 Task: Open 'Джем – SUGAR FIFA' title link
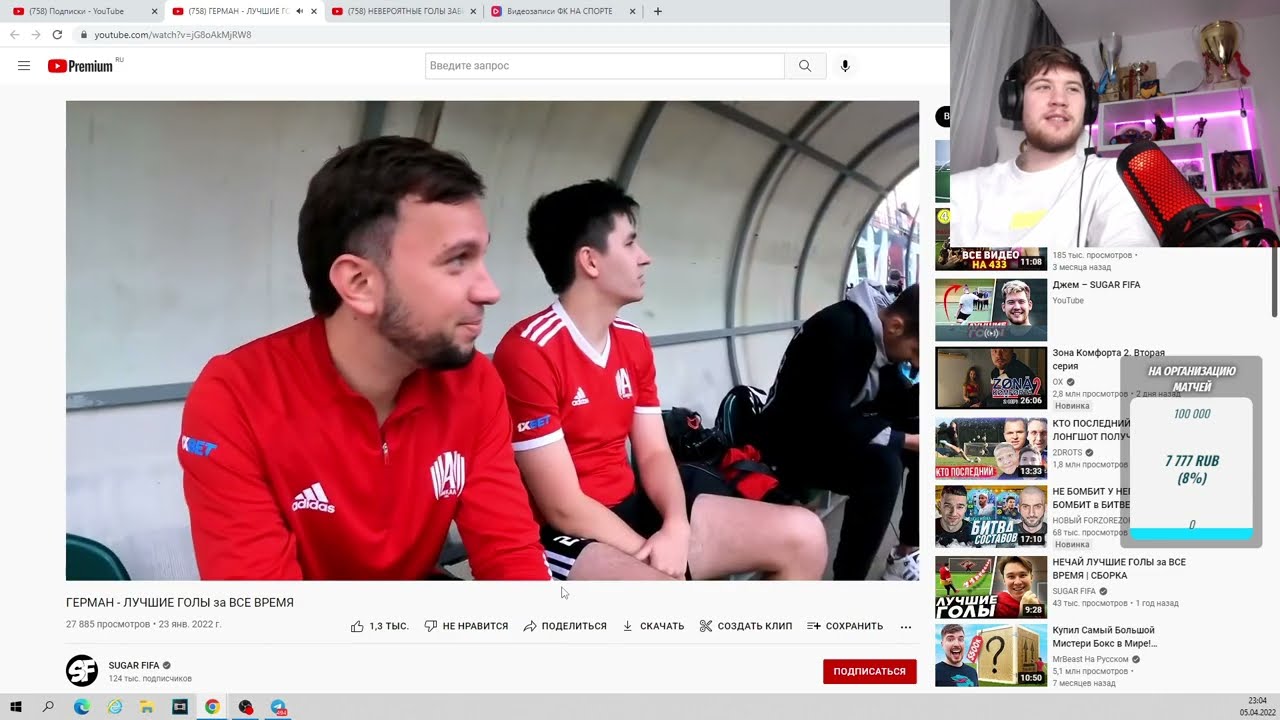click(1096, 285)
